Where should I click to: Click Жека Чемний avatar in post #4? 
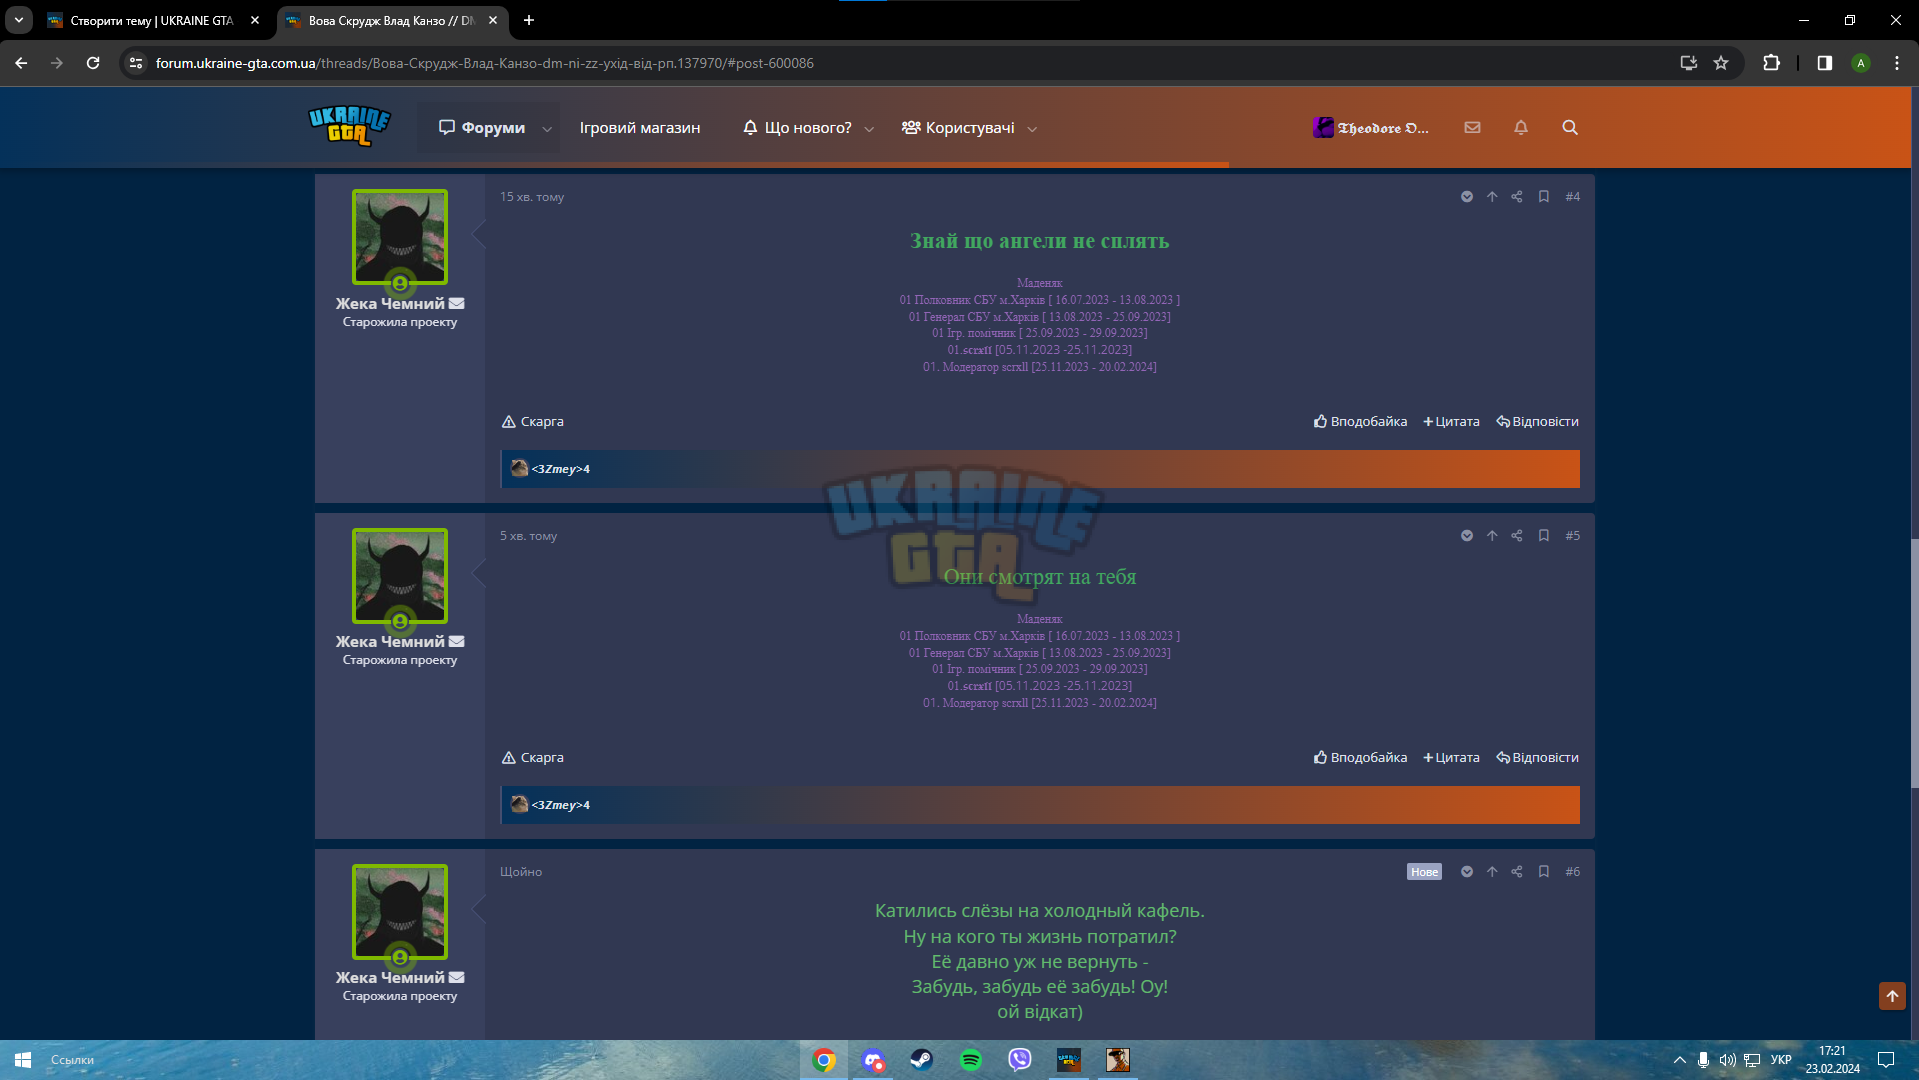[x=400, y=237]
